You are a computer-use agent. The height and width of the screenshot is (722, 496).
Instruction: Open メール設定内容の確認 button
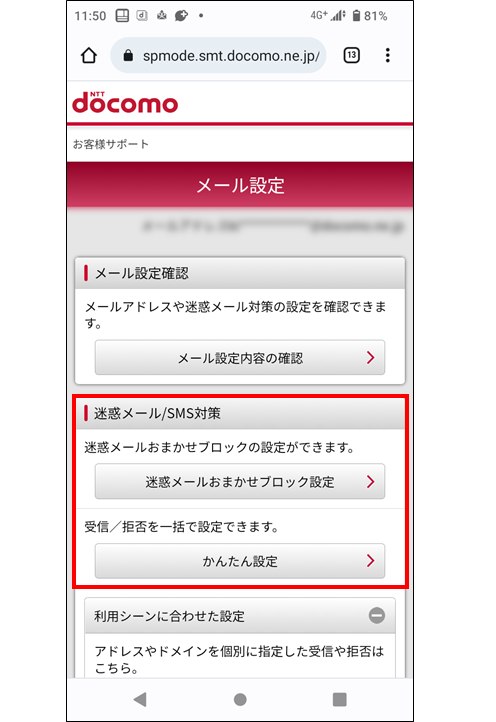click(x=240, y=358)
